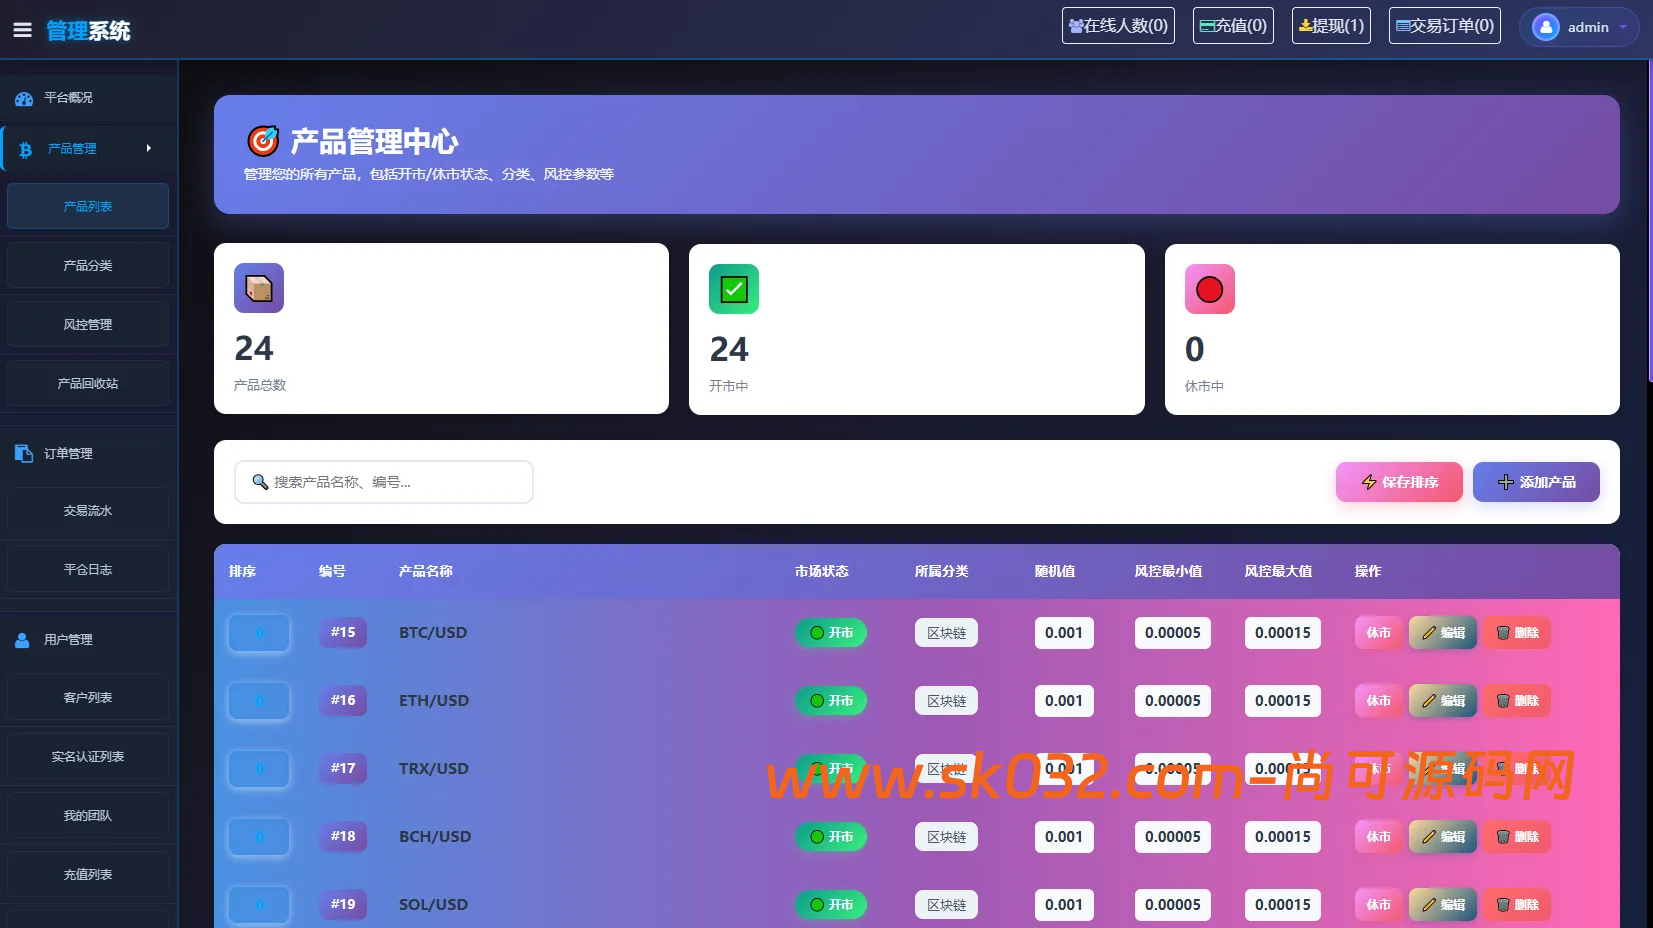This screenshot has height=928, width=1653.
Task: Click the 市场状态 column header
Action: click(x=822, y=571)
